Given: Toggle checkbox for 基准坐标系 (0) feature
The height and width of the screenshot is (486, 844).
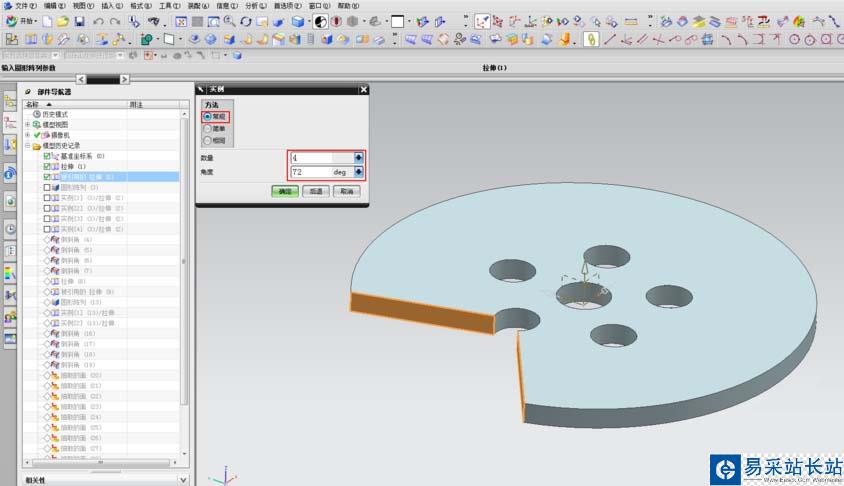Looking at the screenshot, I should click(47, 156).
